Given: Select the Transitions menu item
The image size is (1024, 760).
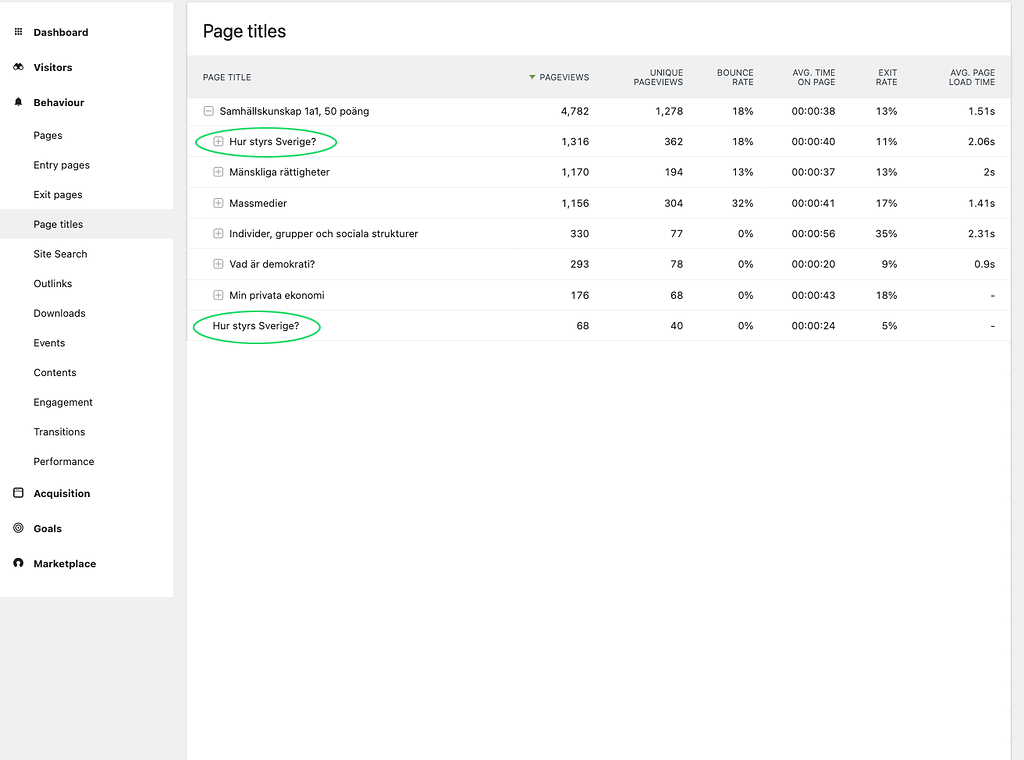Looking at the screenshot, I should click(59, 431).
